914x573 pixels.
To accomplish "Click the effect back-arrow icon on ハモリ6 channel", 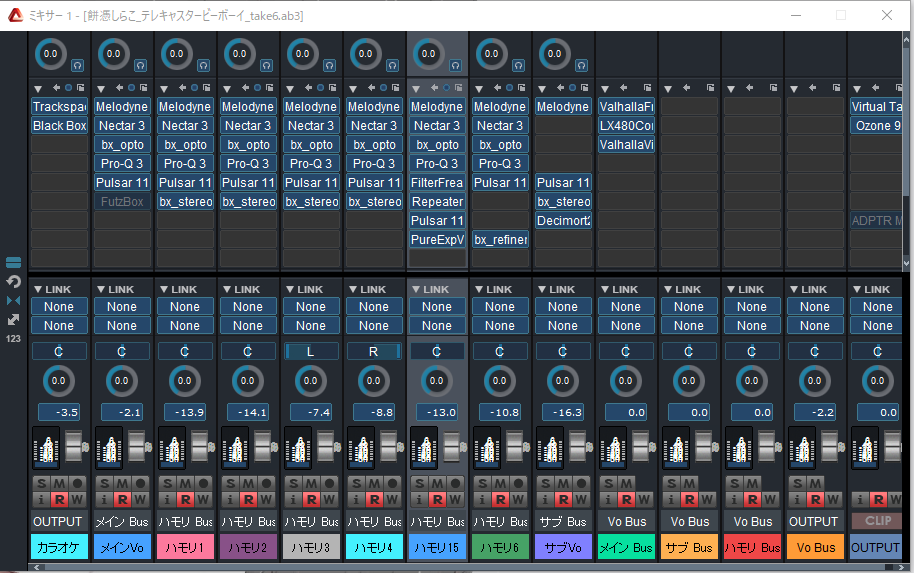I will pyautogui.click(x=497, y=87).
